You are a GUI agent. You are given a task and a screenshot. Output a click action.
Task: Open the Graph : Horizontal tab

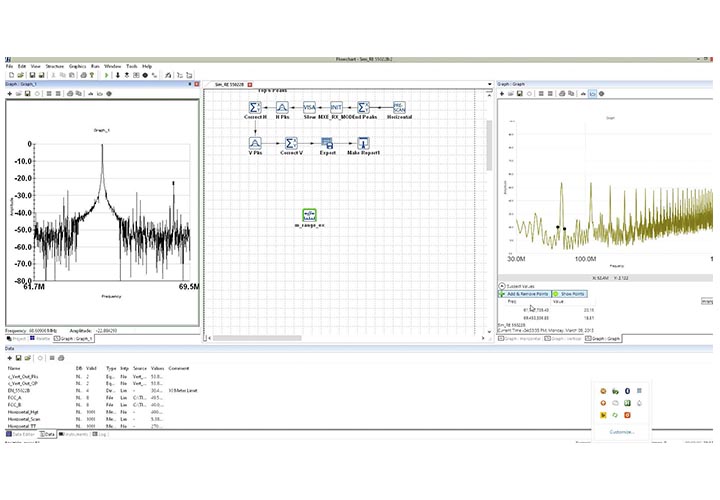click(x=520, y=339)
